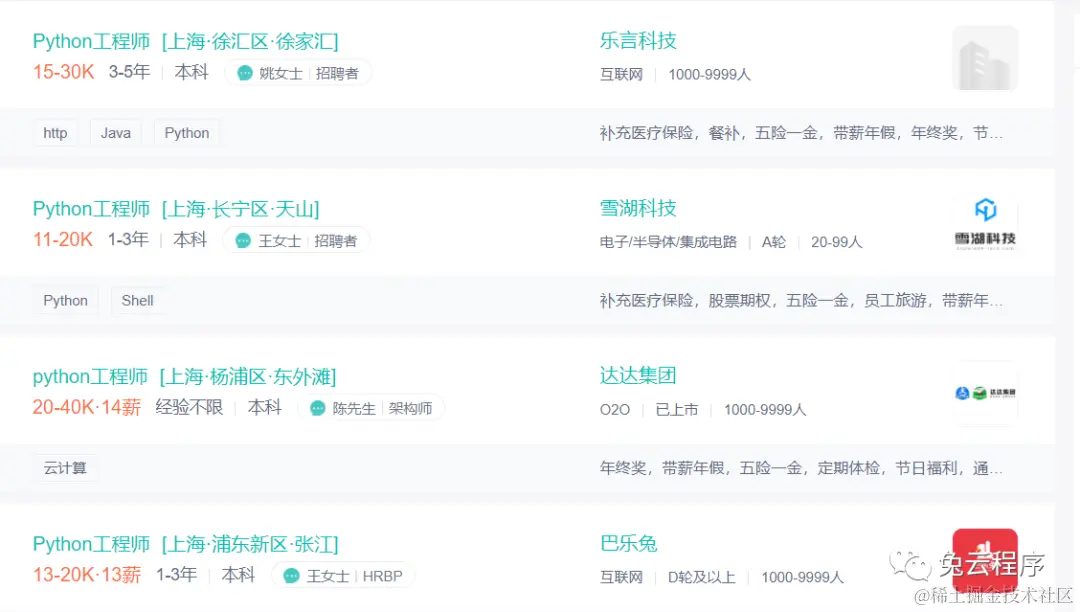Click HRBP role label
The height and width of the screenshot is (612, 1080).
click(x=382, y=576)
